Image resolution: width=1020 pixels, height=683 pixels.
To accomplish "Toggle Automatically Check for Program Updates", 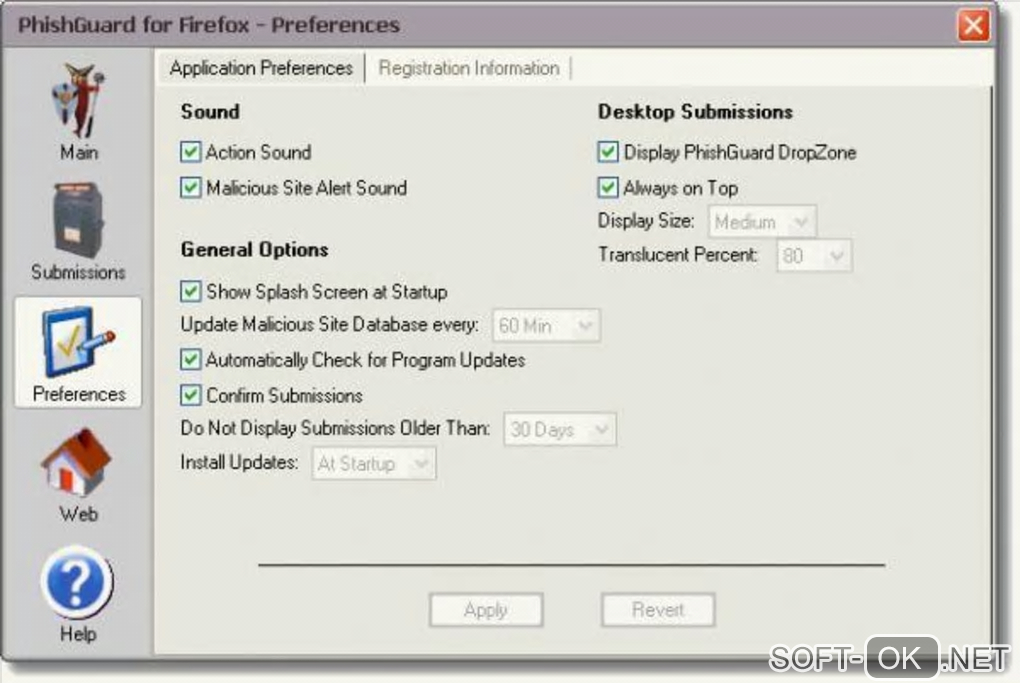I will 191,359.
